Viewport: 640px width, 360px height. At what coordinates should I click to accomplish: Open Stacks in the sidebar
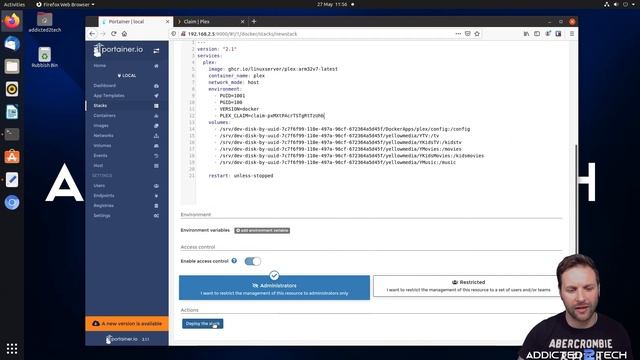tap(100, 106)
